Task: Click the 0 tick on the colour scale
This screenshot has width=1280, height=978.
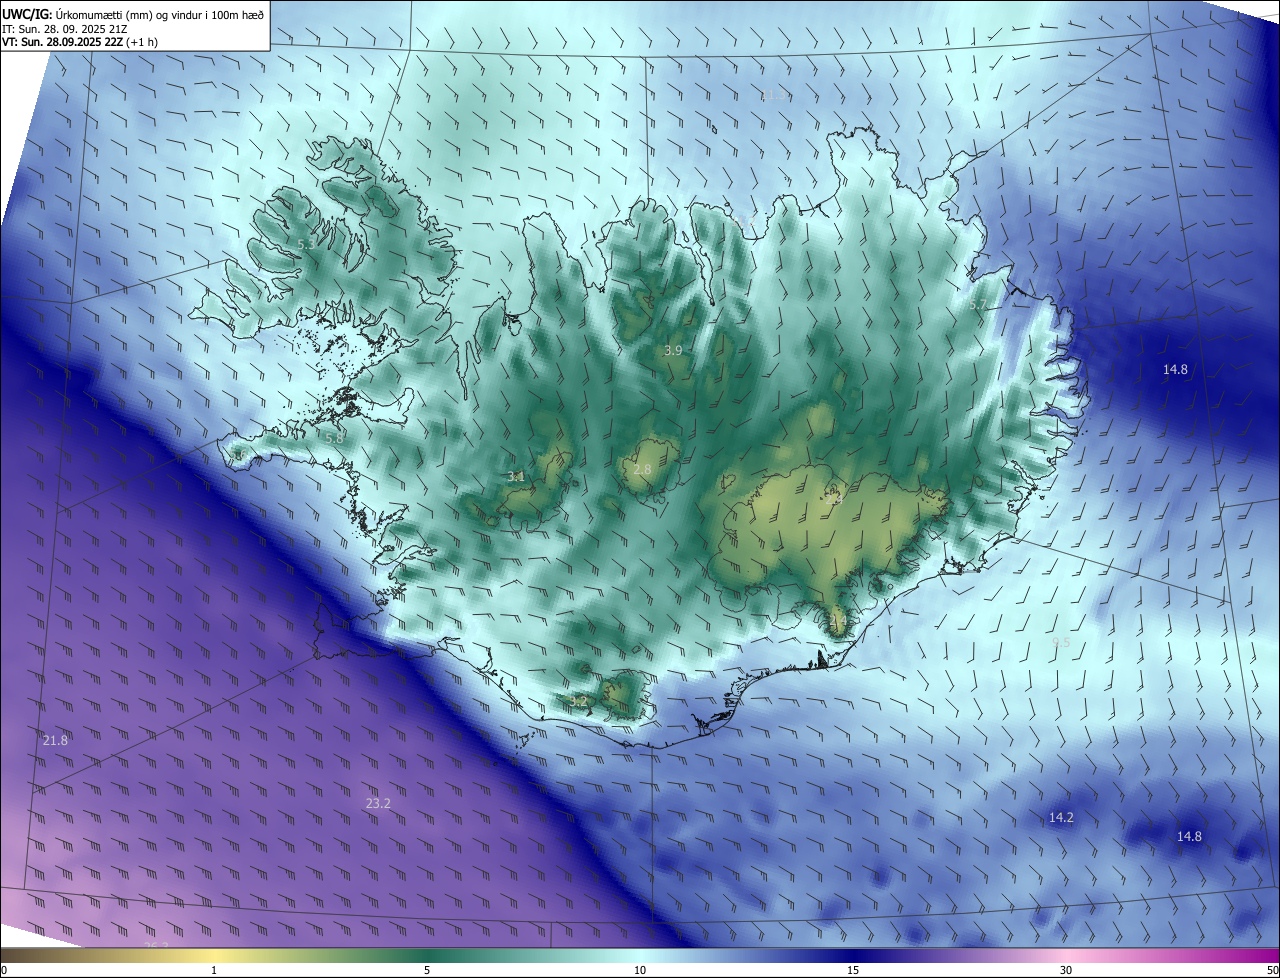Action: pyautogui.click(x=4, y=970)
